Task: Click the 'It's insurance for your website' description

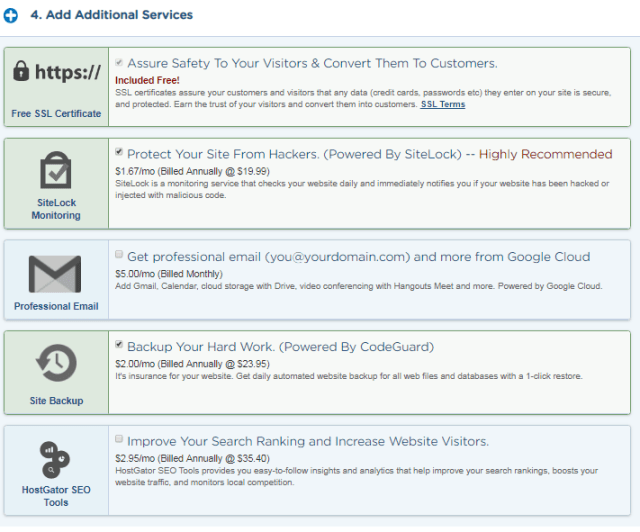Action: [349, 376]
